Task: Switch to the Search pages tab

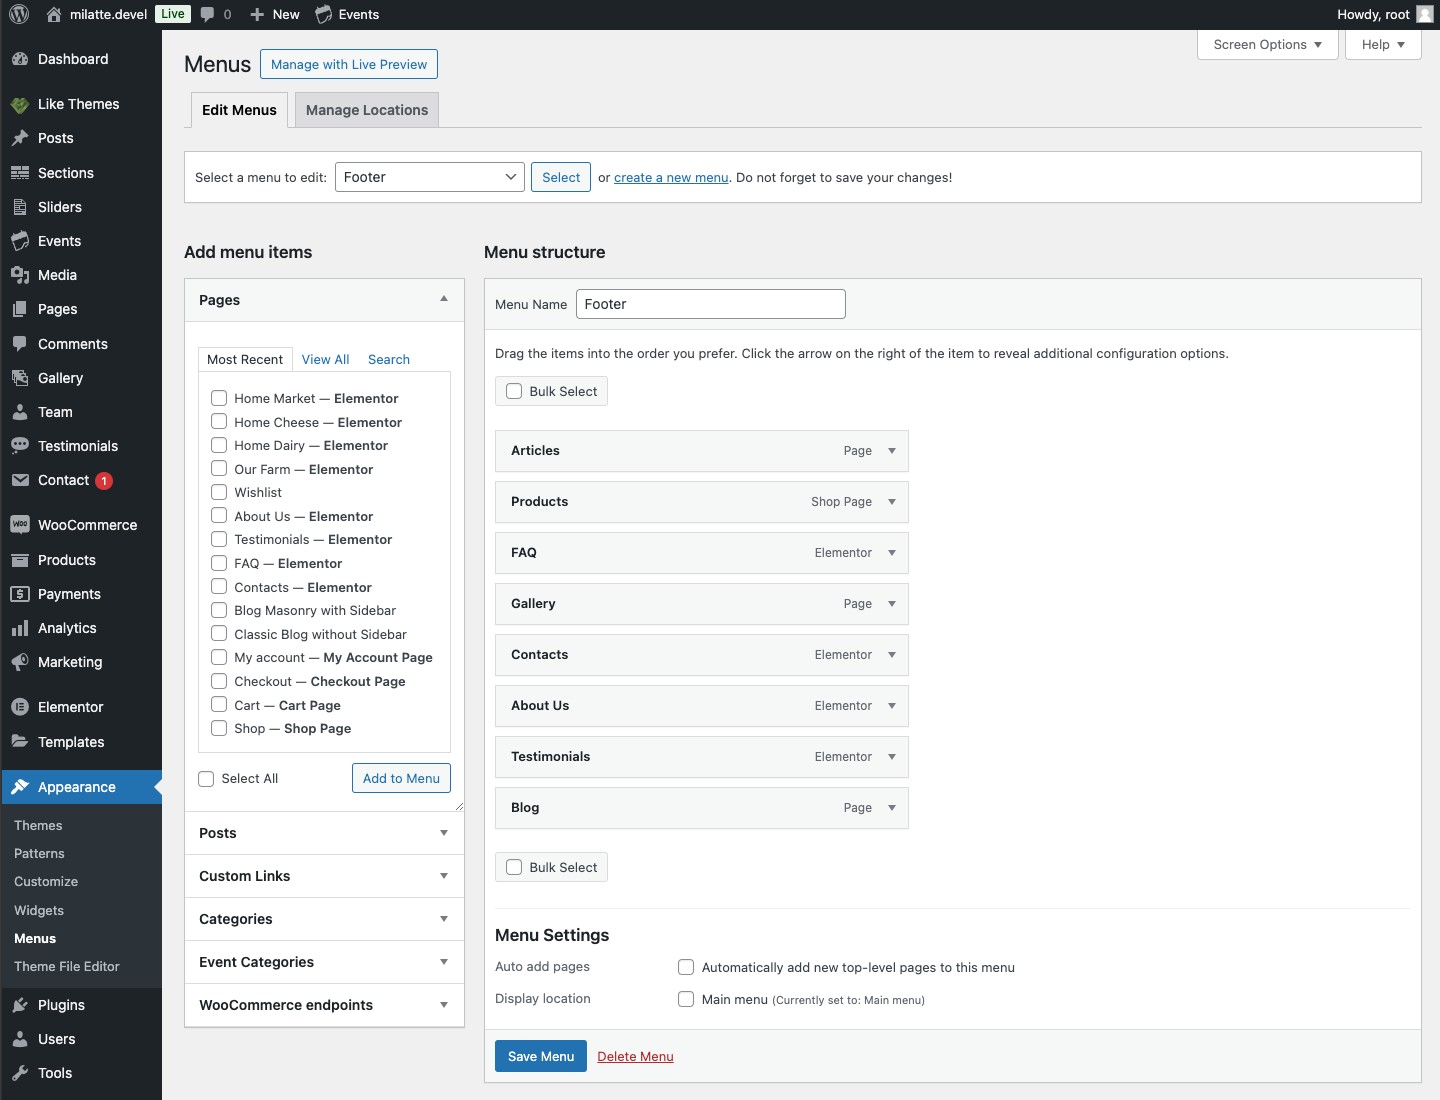Action: point(389,359)
